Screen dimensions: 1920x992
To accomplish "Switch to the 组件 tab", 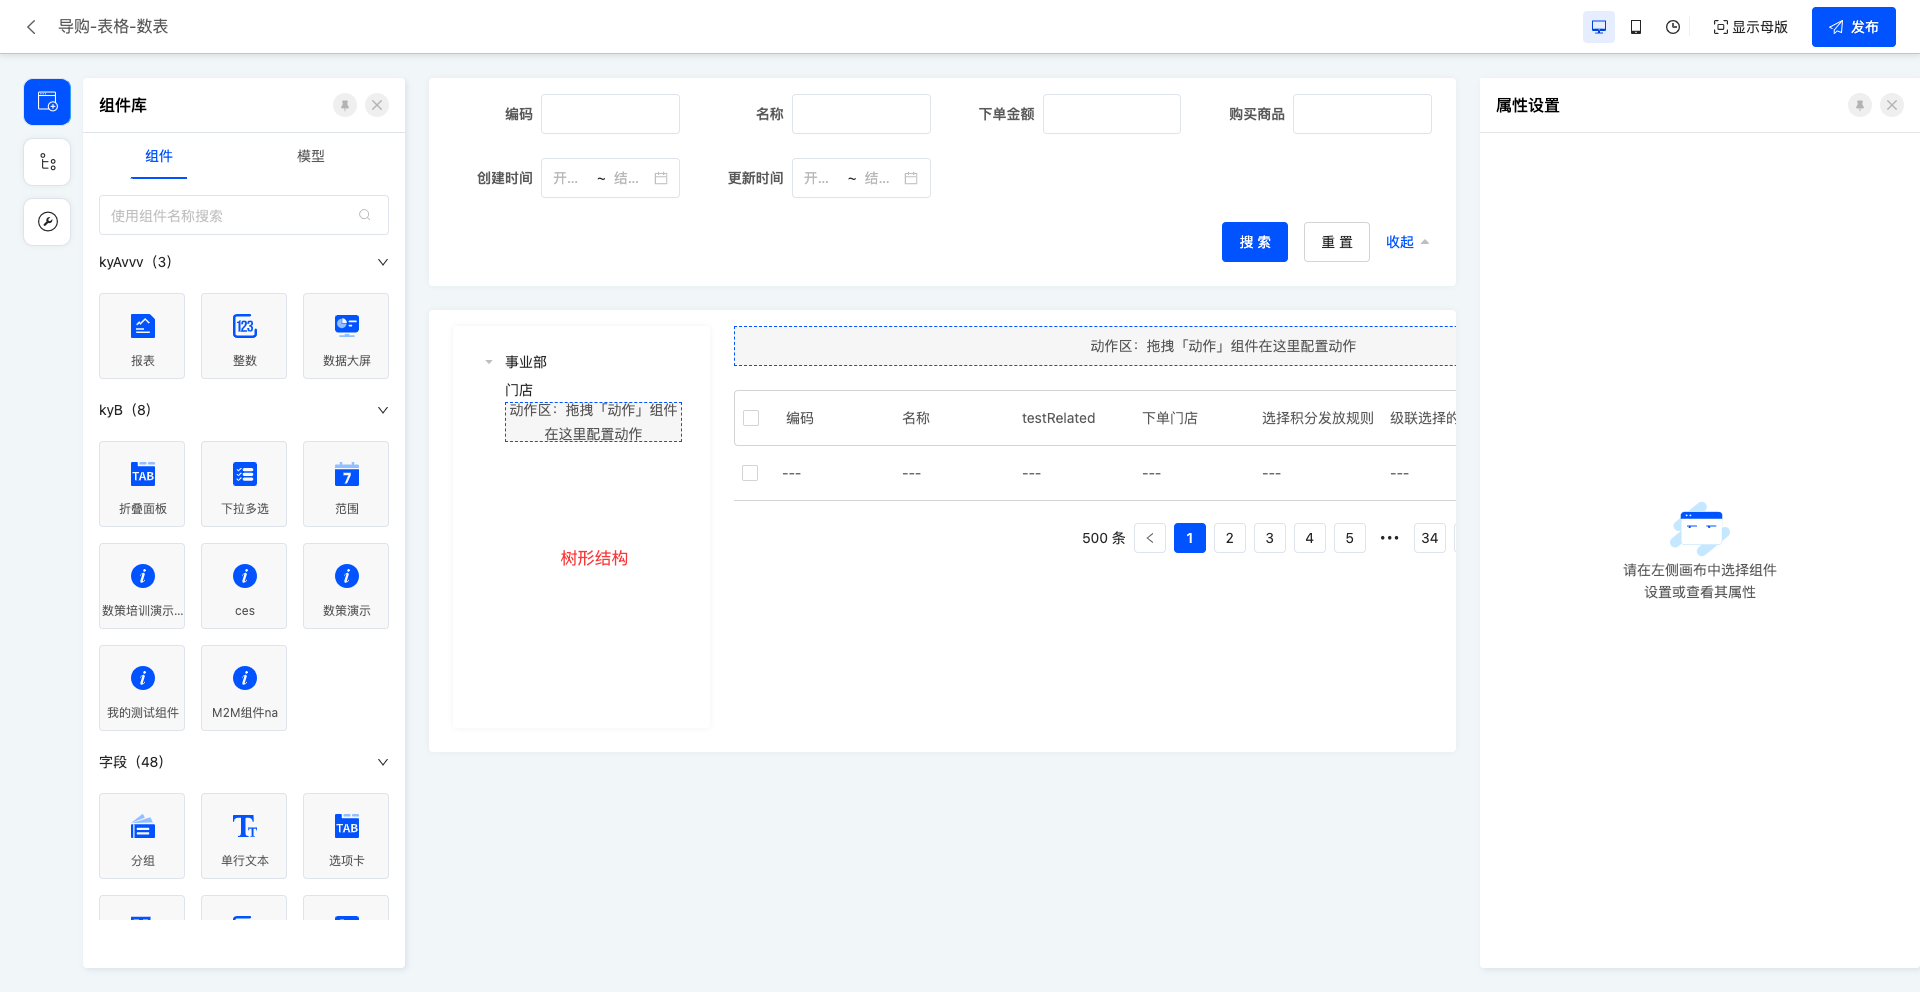I will click(x=158, y=157).
